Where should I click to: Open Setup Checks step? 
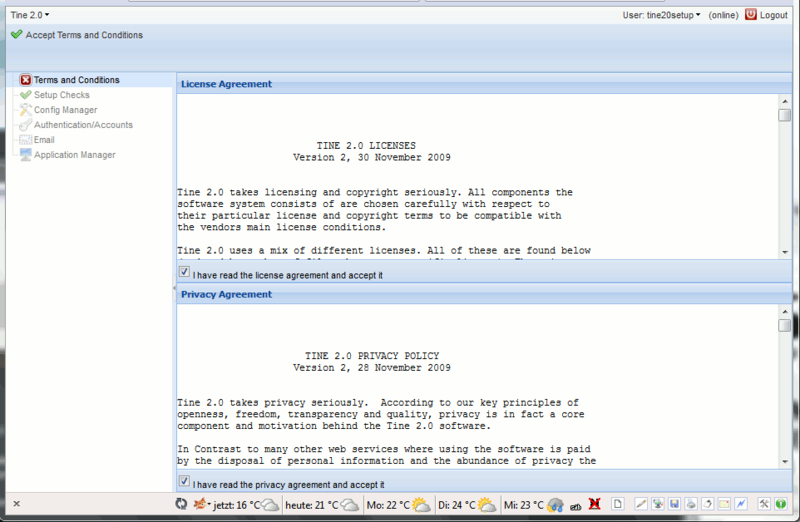[62, 95]
